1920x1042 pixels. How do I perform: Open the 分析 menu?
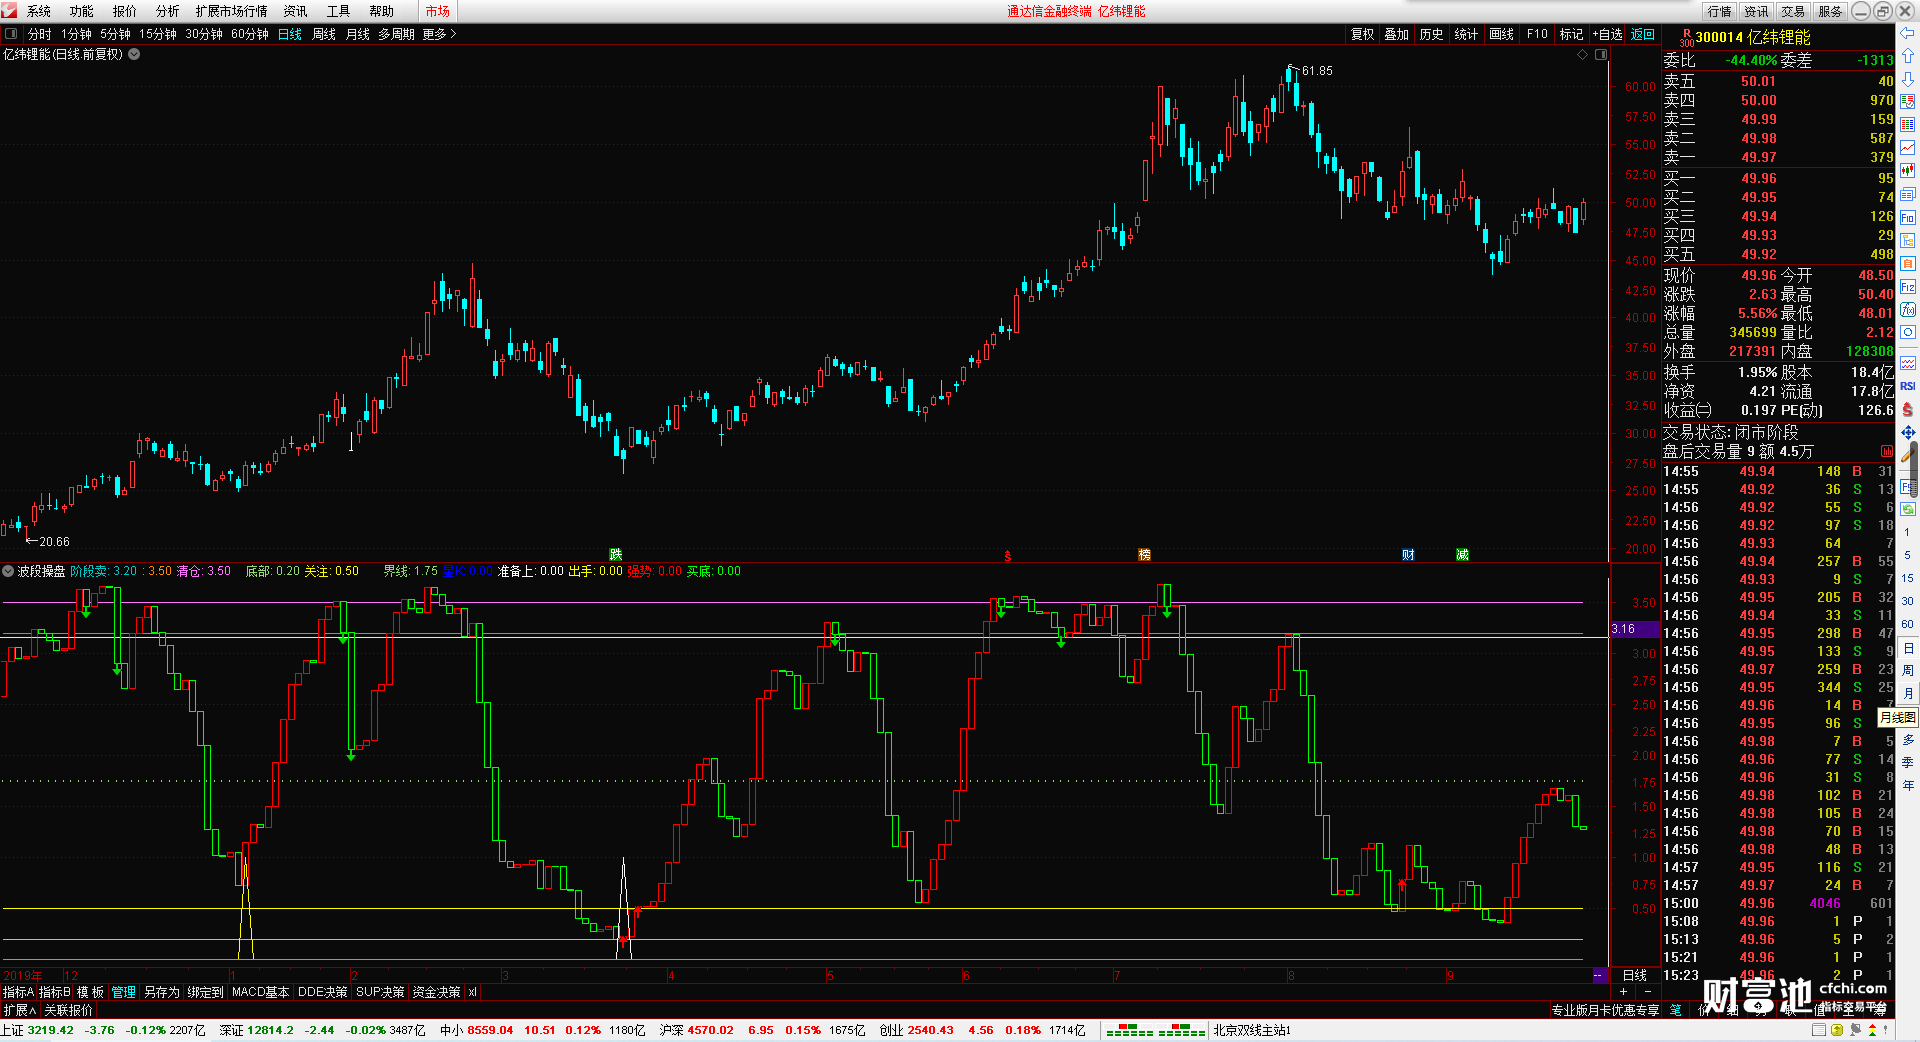168,11
